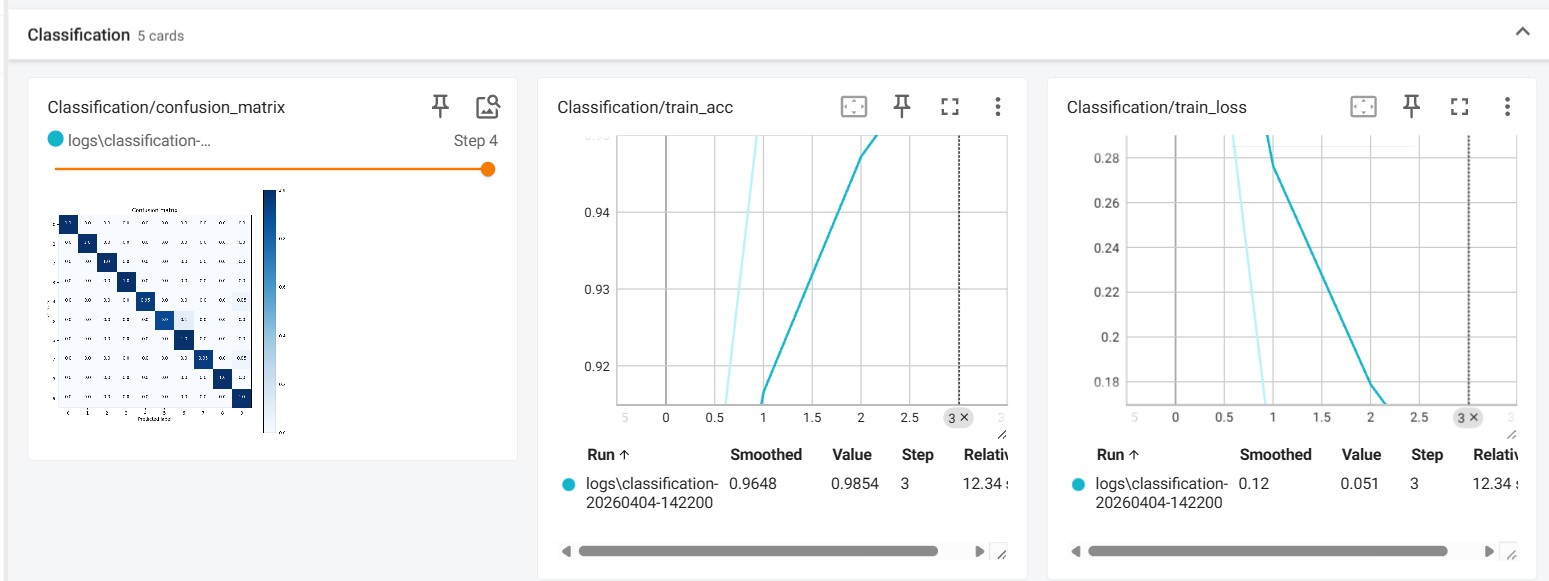The width and height of the screenshot is (1549, 581).
Task: Pin the train_acc card
Action: (902, 106)
